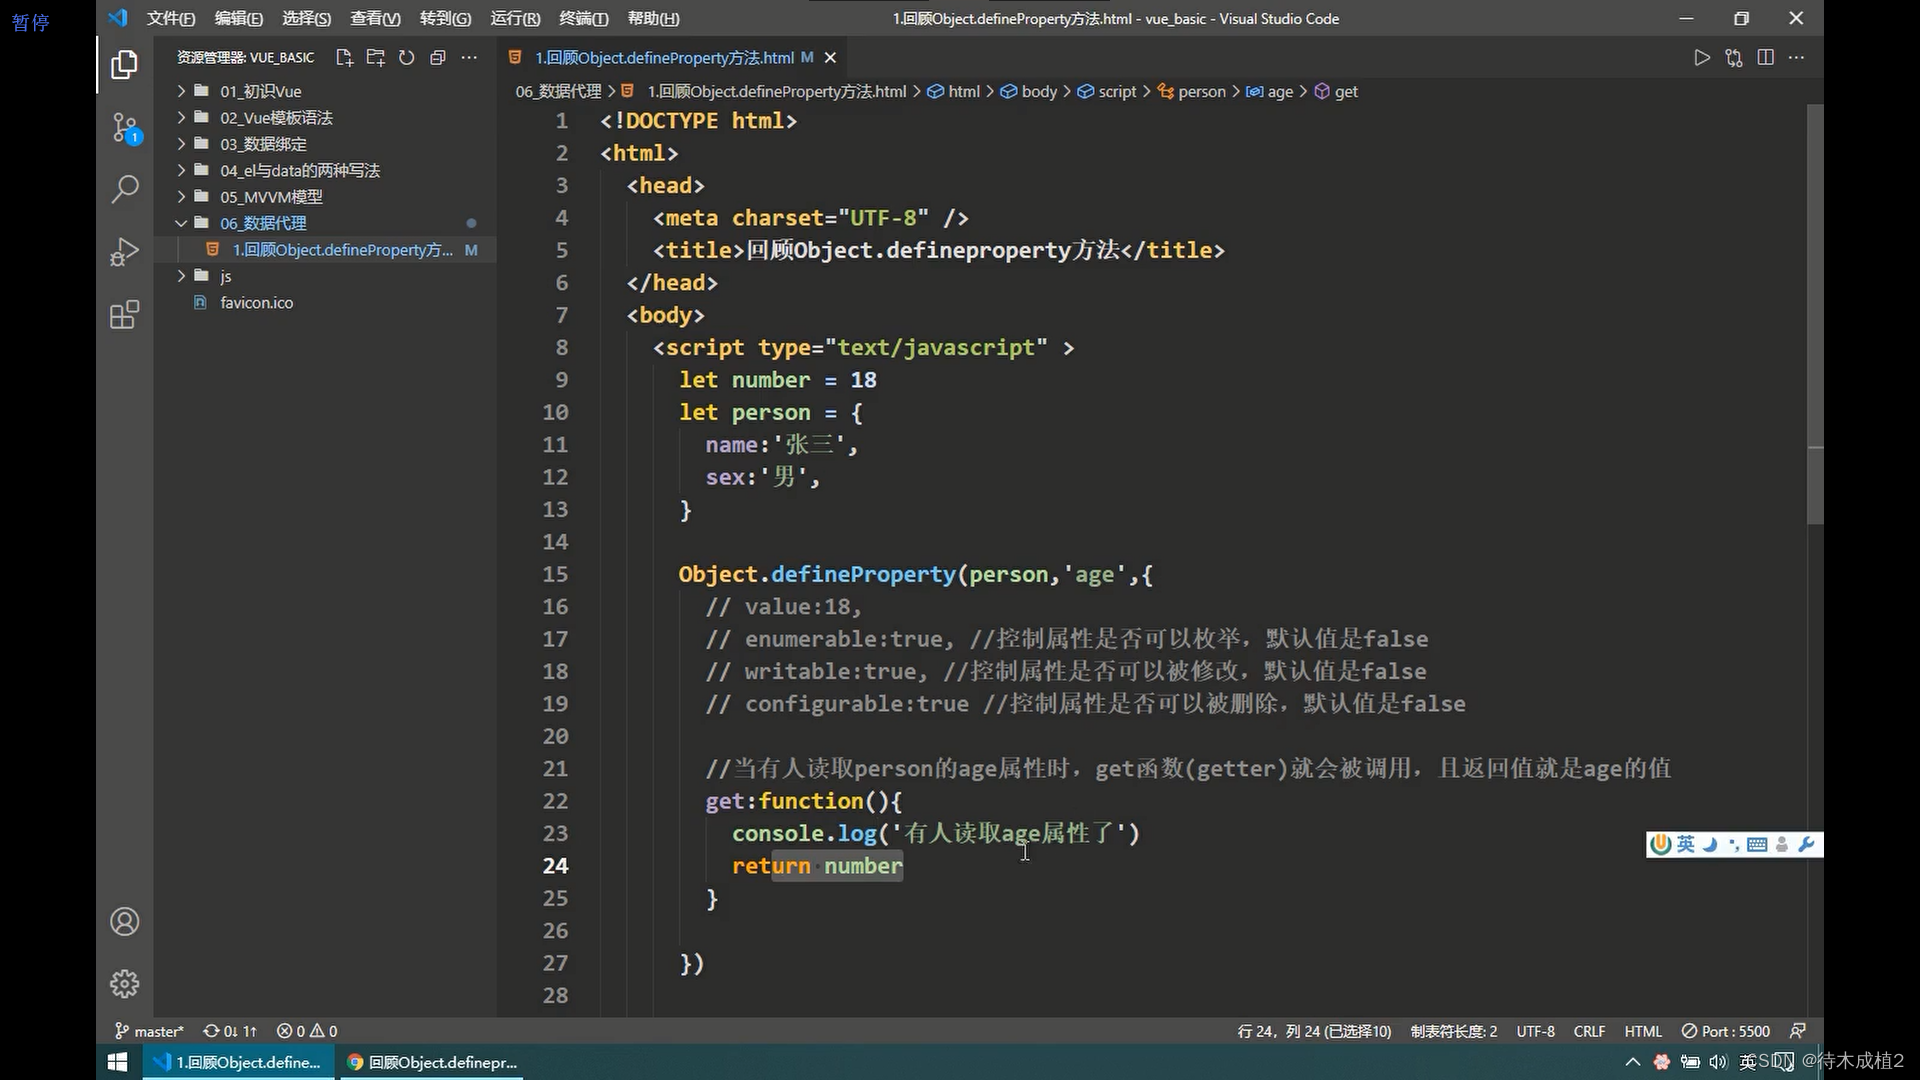Open the Search view in activity bar
1920x1080 pixels.
pos(124,189)
